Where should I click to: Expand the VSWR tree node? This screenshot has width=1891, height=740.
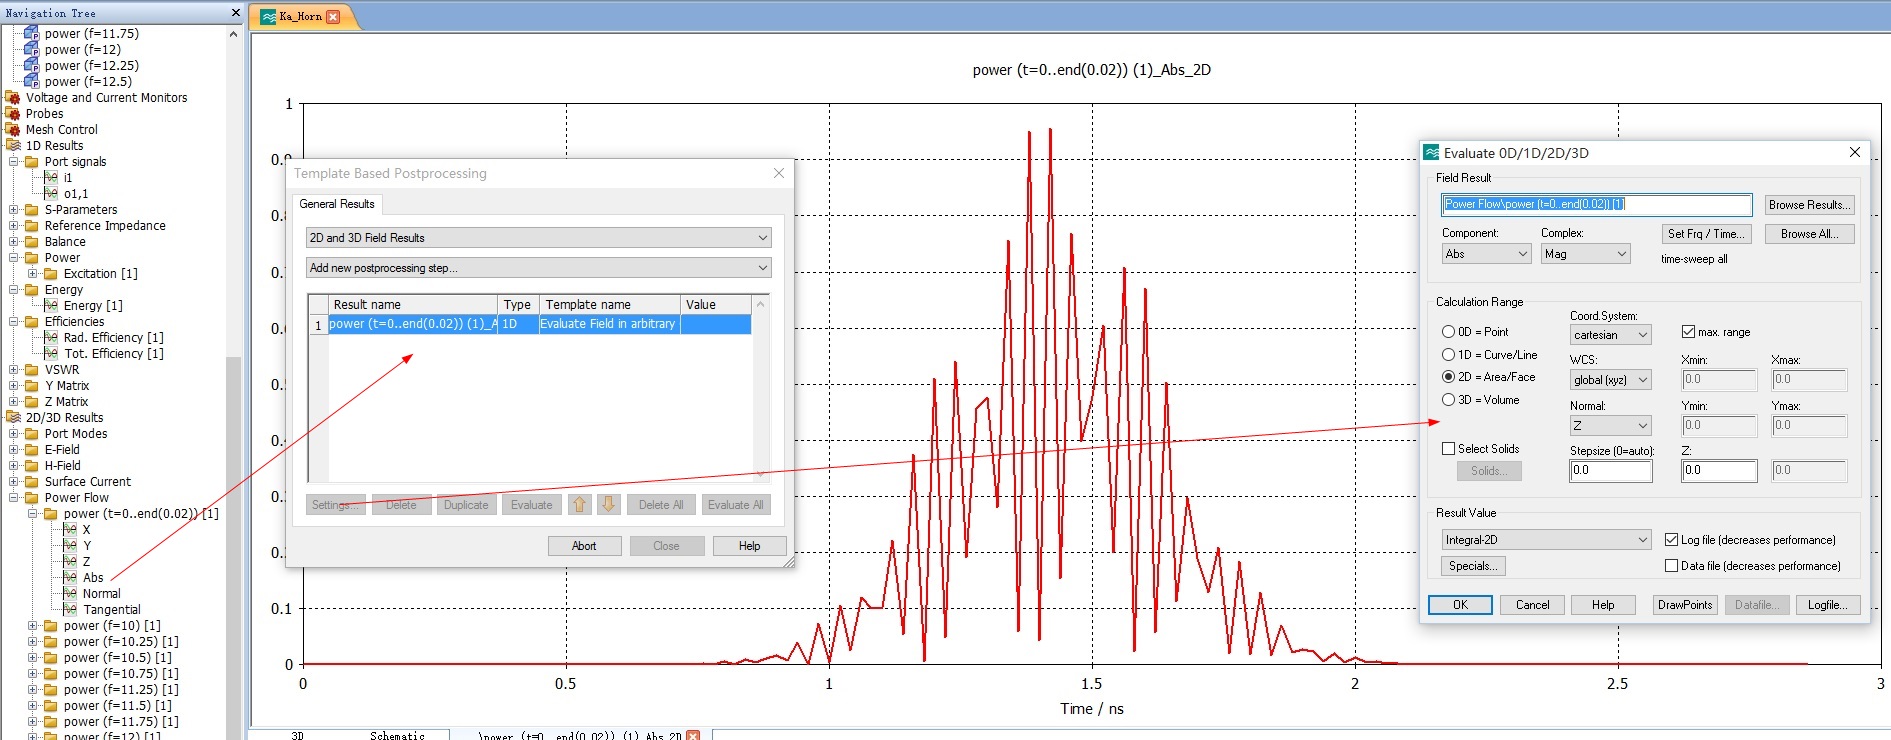(13, 370)
